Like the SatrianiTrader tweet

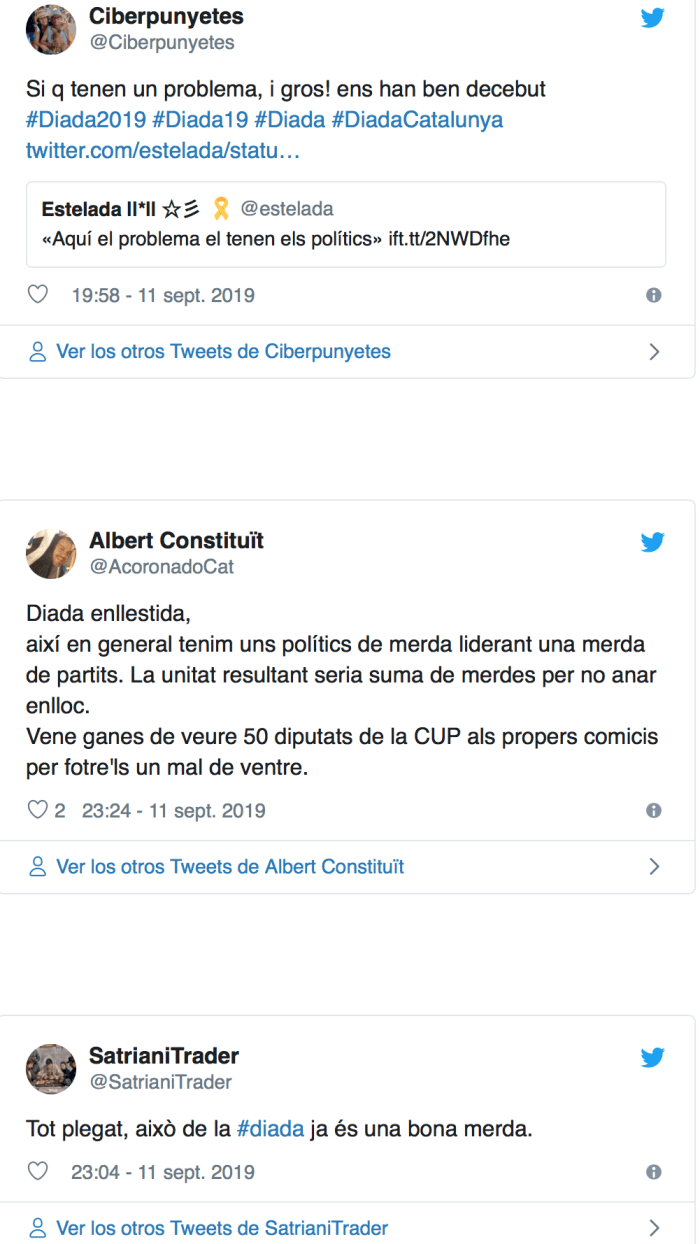(x=38, y=1172)
